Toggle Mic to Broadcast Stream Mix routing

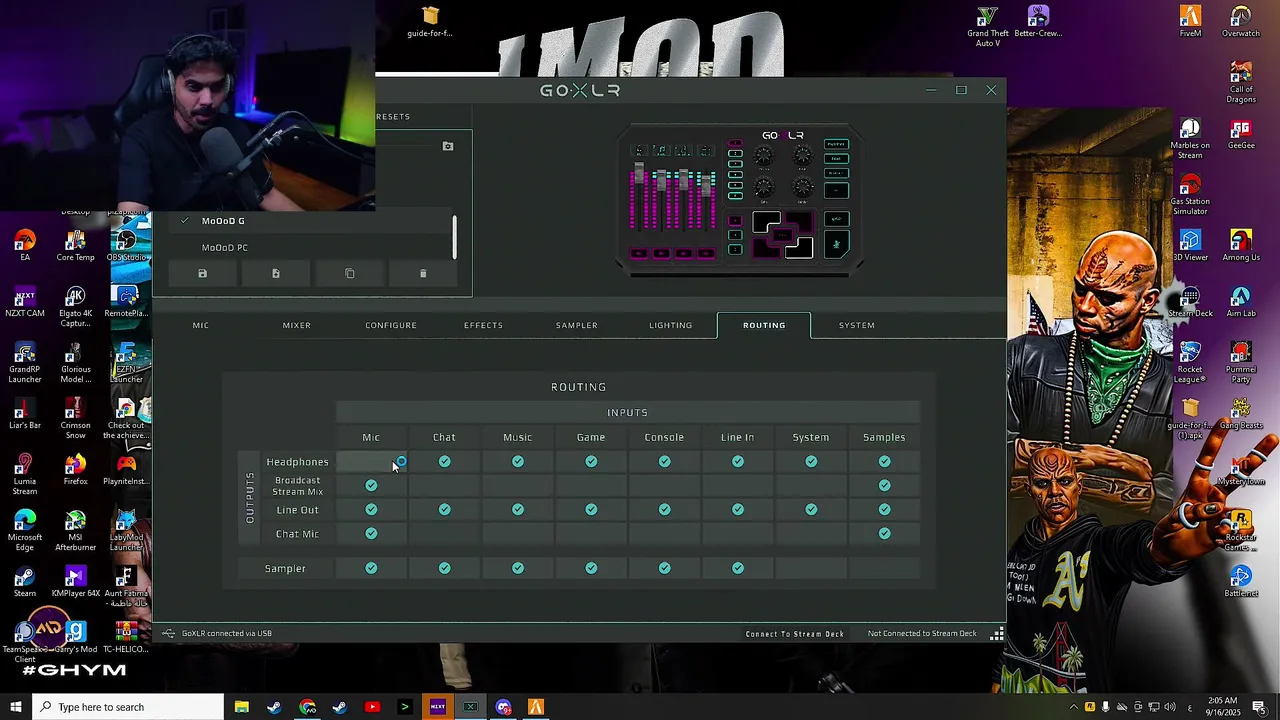[371, 486]
